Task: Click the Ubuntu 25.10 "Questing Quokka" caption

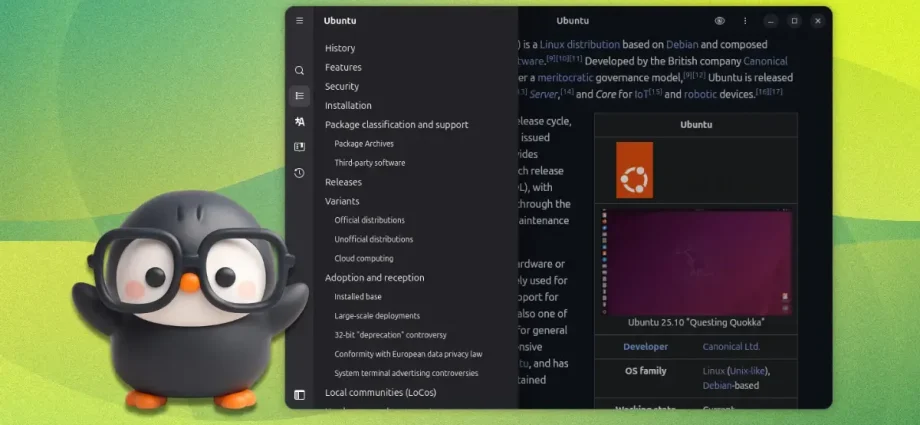Action: 696,322
